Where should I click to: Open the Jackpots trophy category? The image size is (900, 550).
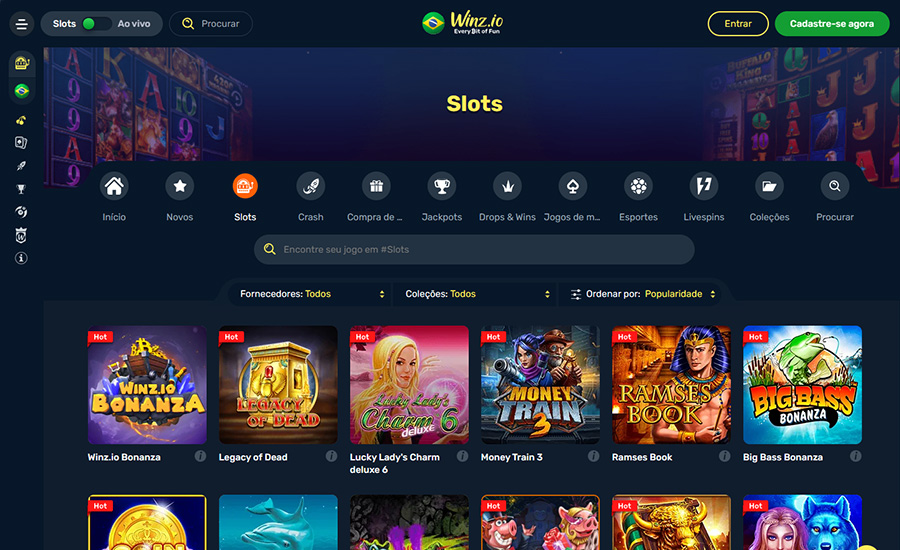pos(441,186)
